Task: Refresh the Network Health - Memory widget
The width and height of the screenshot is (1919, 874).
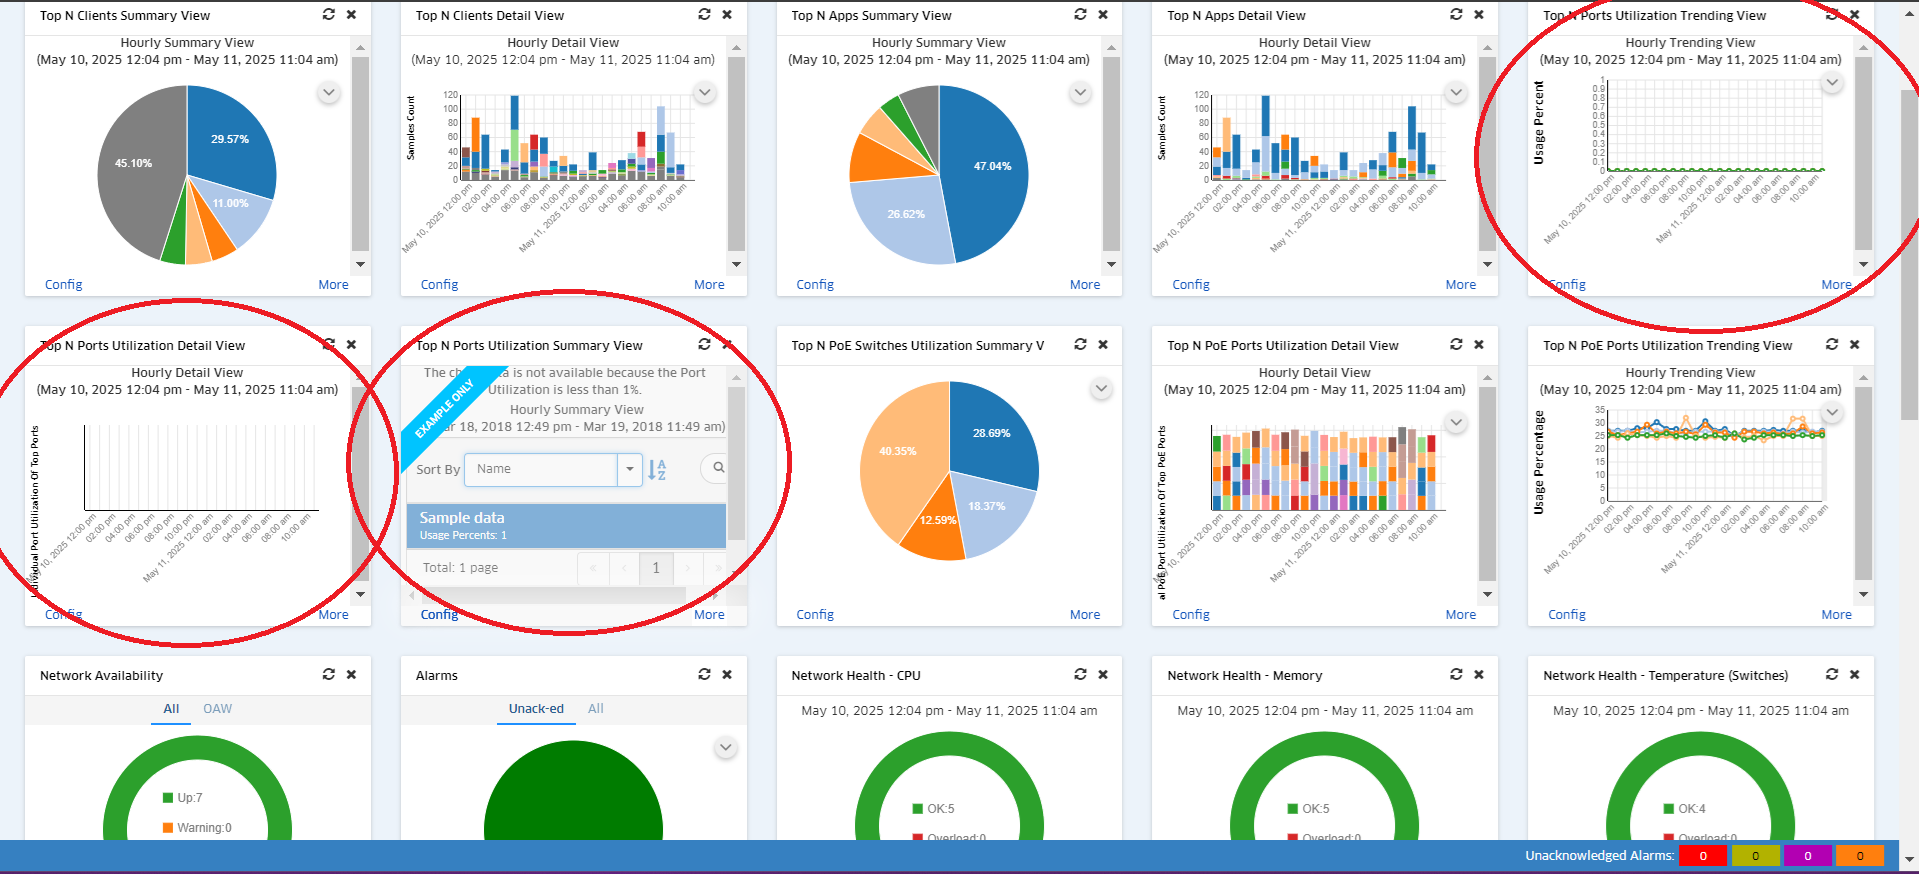Action: pyautogui.click(x=1456, y=674)
